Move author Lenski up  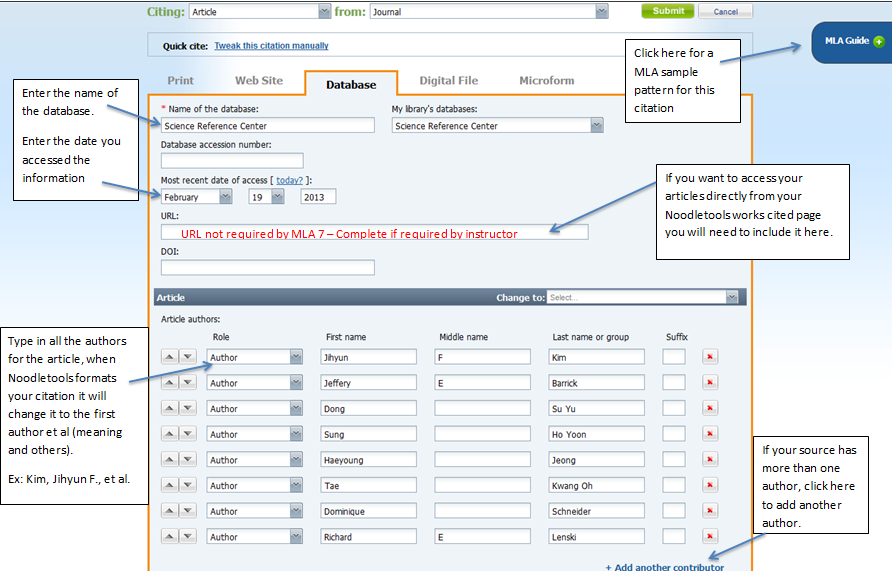(170, 536)
